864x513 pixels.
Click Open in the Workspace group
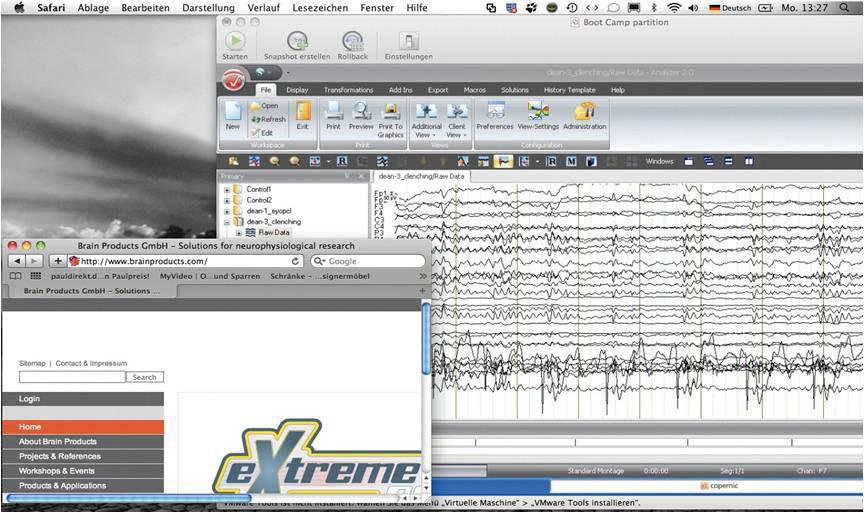click(265, 105)
